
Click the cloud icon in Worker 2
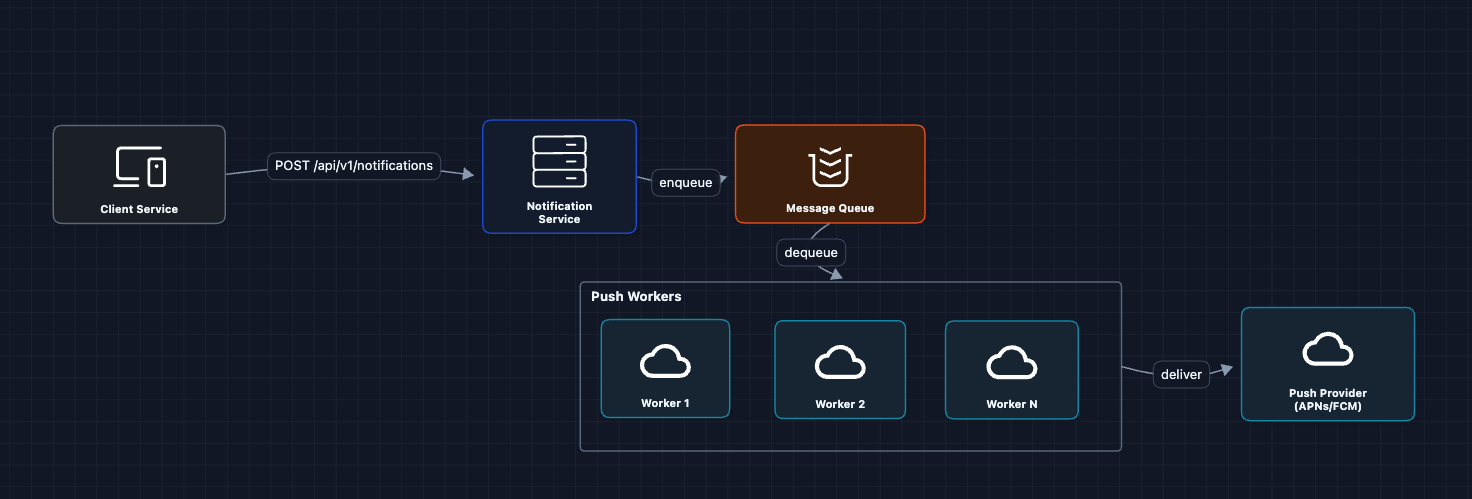click(x=839, y=364)
